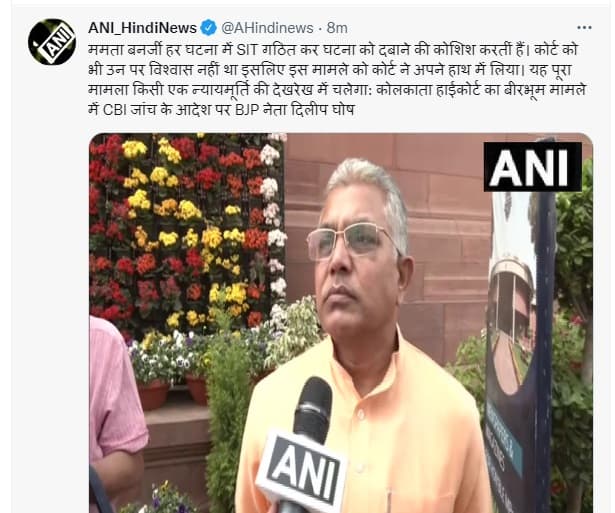Open the three-dot more options menu

tap(584, 28)
